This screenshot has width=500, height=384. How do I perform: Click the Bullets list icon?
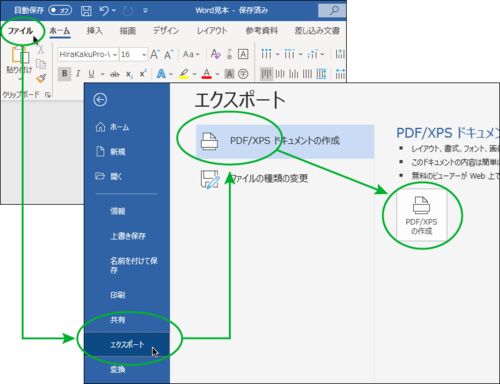click(x=266, y=54)
